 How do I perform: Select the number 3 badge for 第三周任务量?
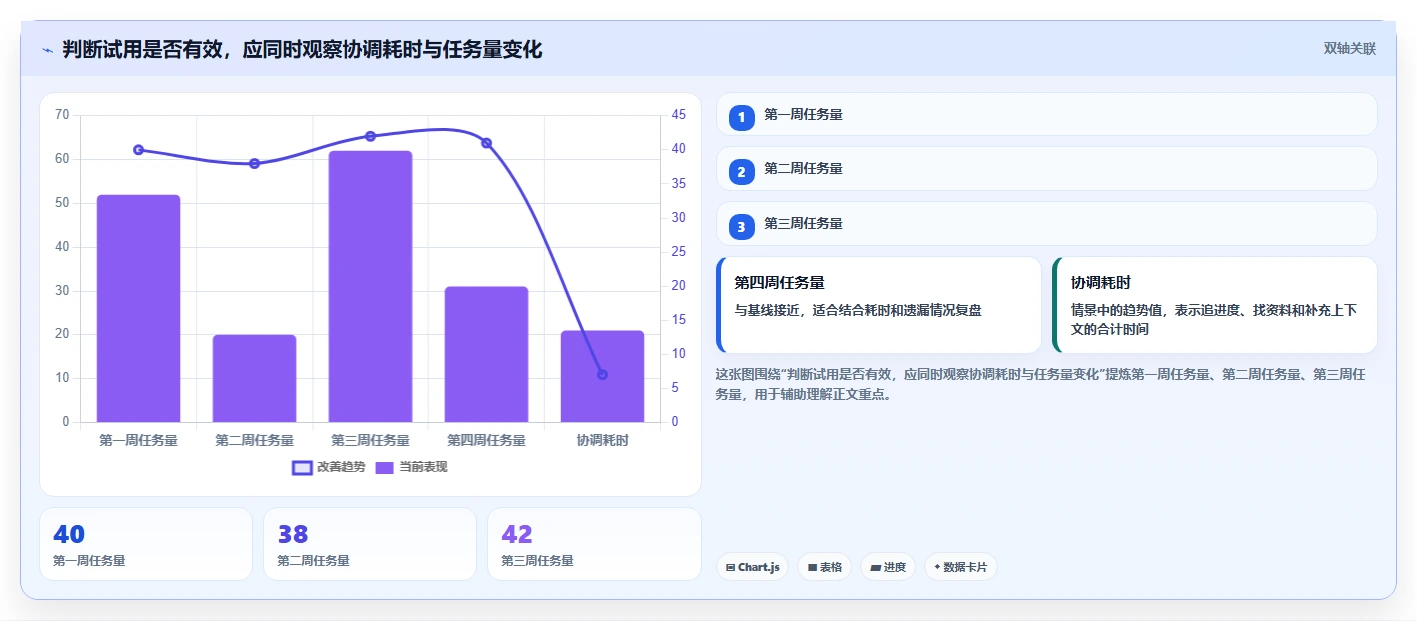click(741, 227)
